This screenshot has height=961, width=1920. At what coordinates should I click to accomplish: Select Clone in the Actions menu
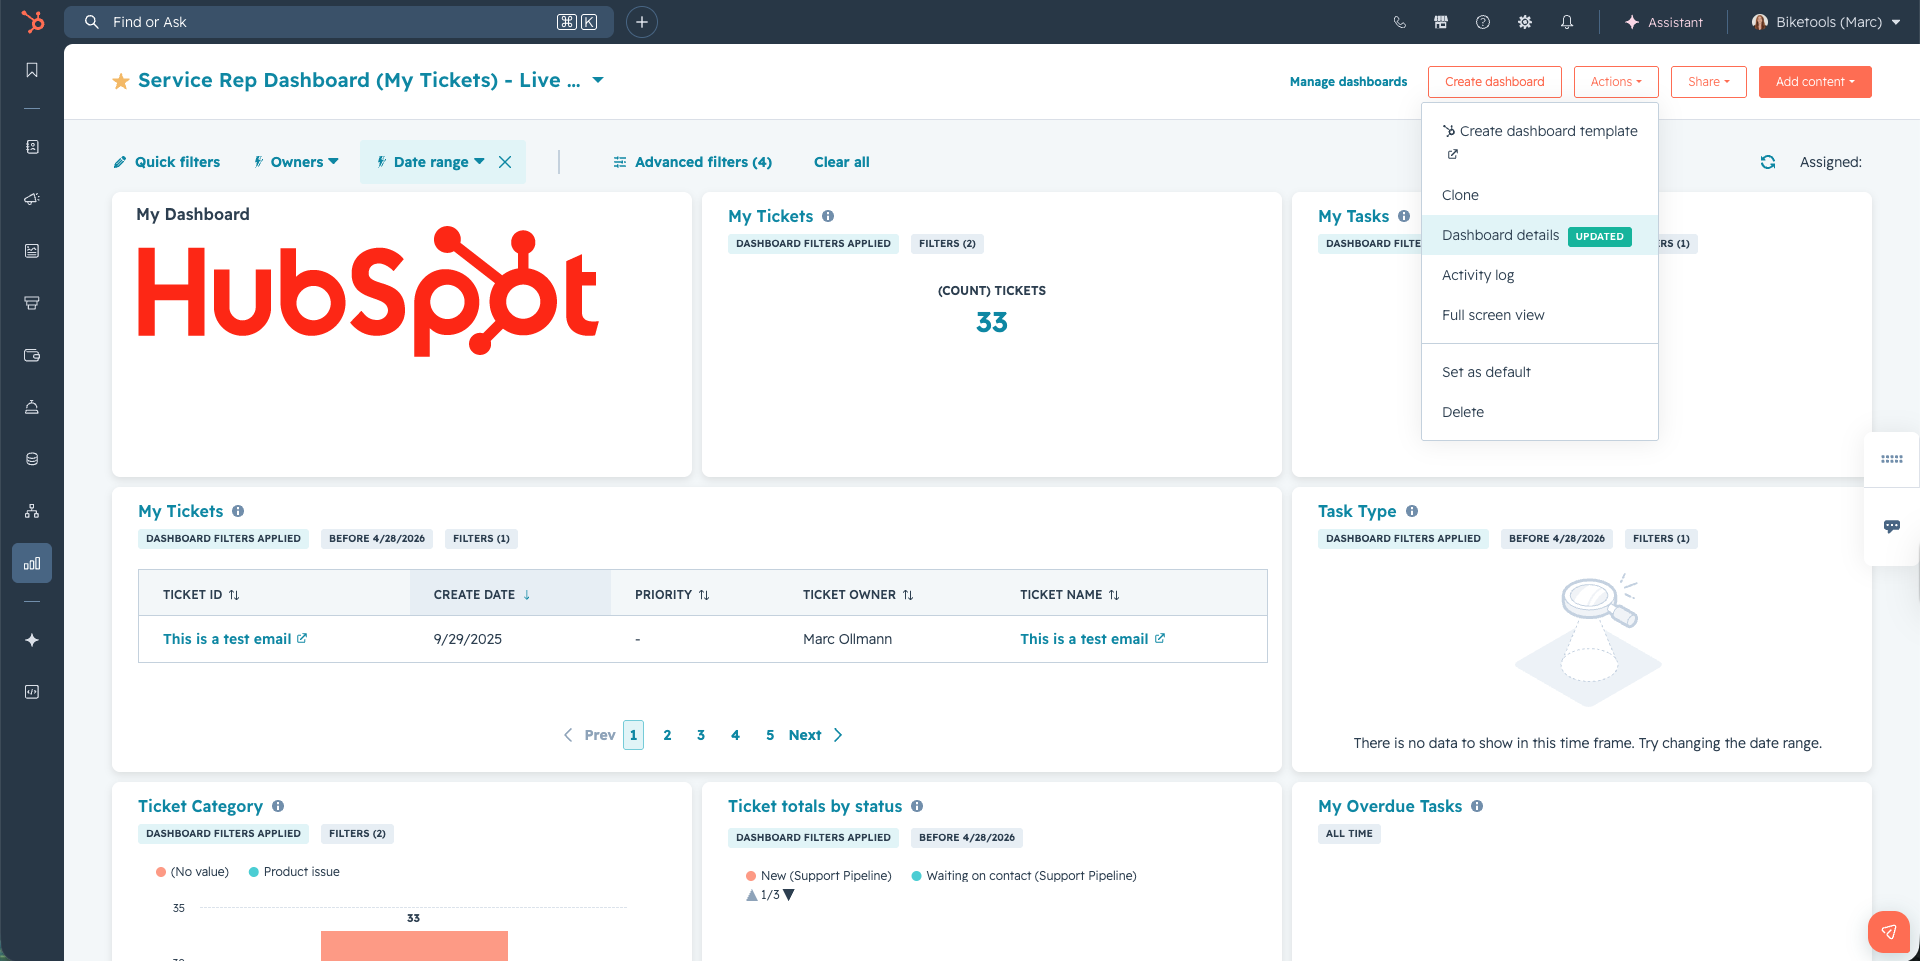[1540, 195]
